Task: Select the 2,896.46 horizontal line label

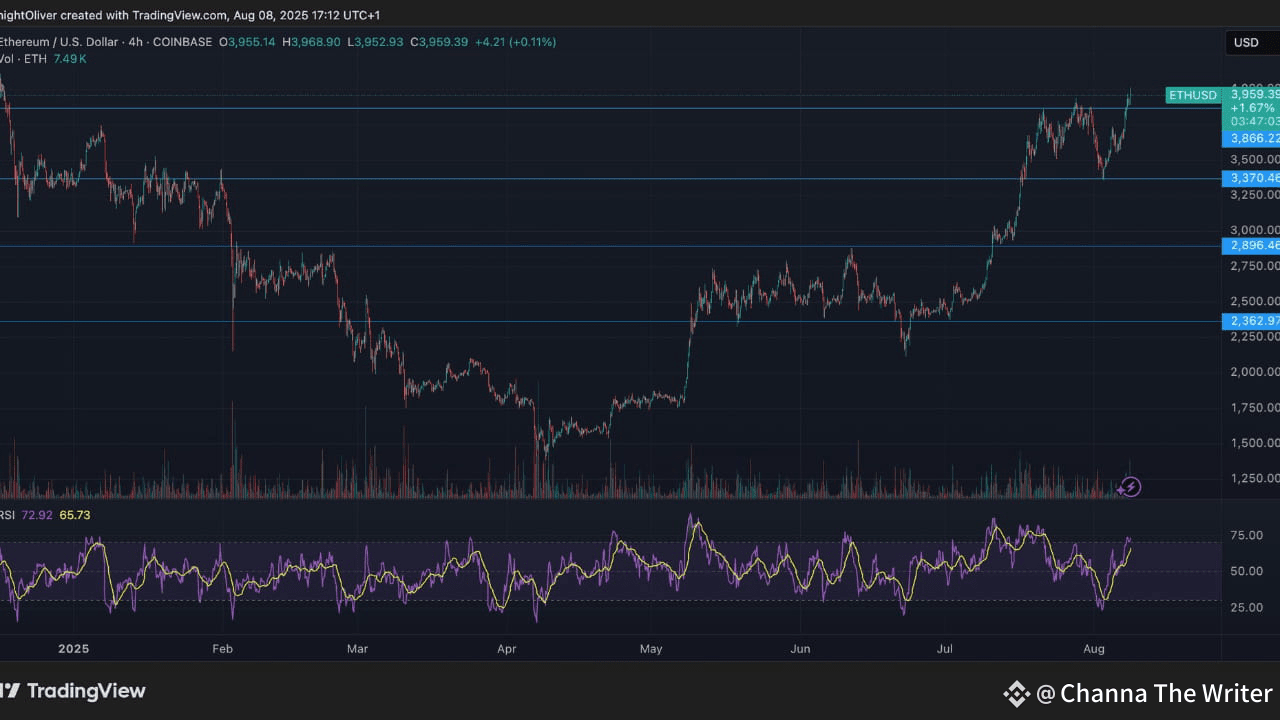Action: pos(1252,245)
